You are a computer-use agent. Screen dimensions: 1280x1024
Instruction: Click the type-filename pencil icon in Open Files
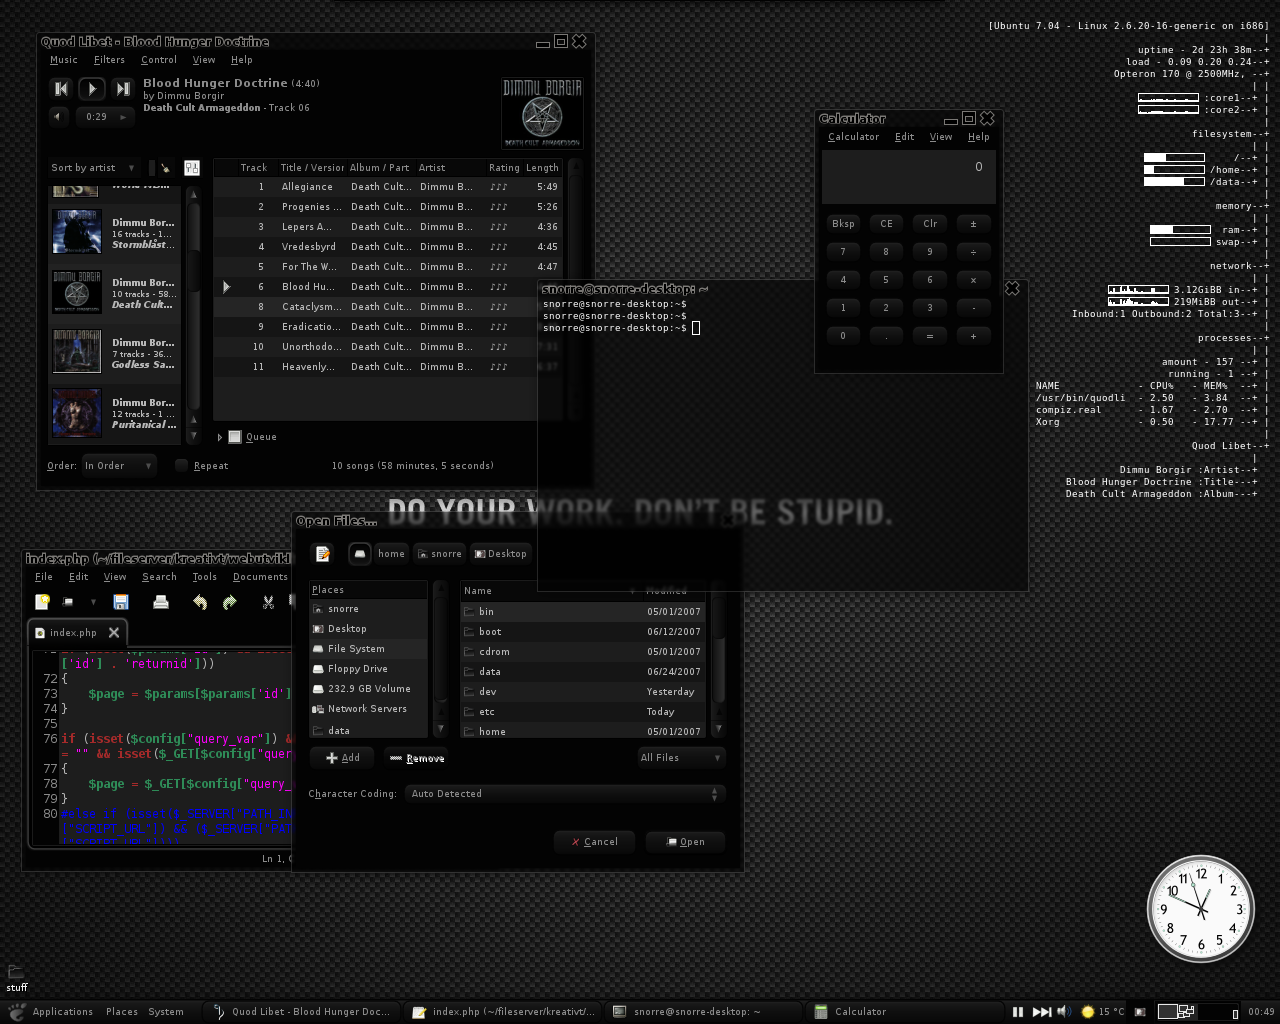(x=322, y=553)
